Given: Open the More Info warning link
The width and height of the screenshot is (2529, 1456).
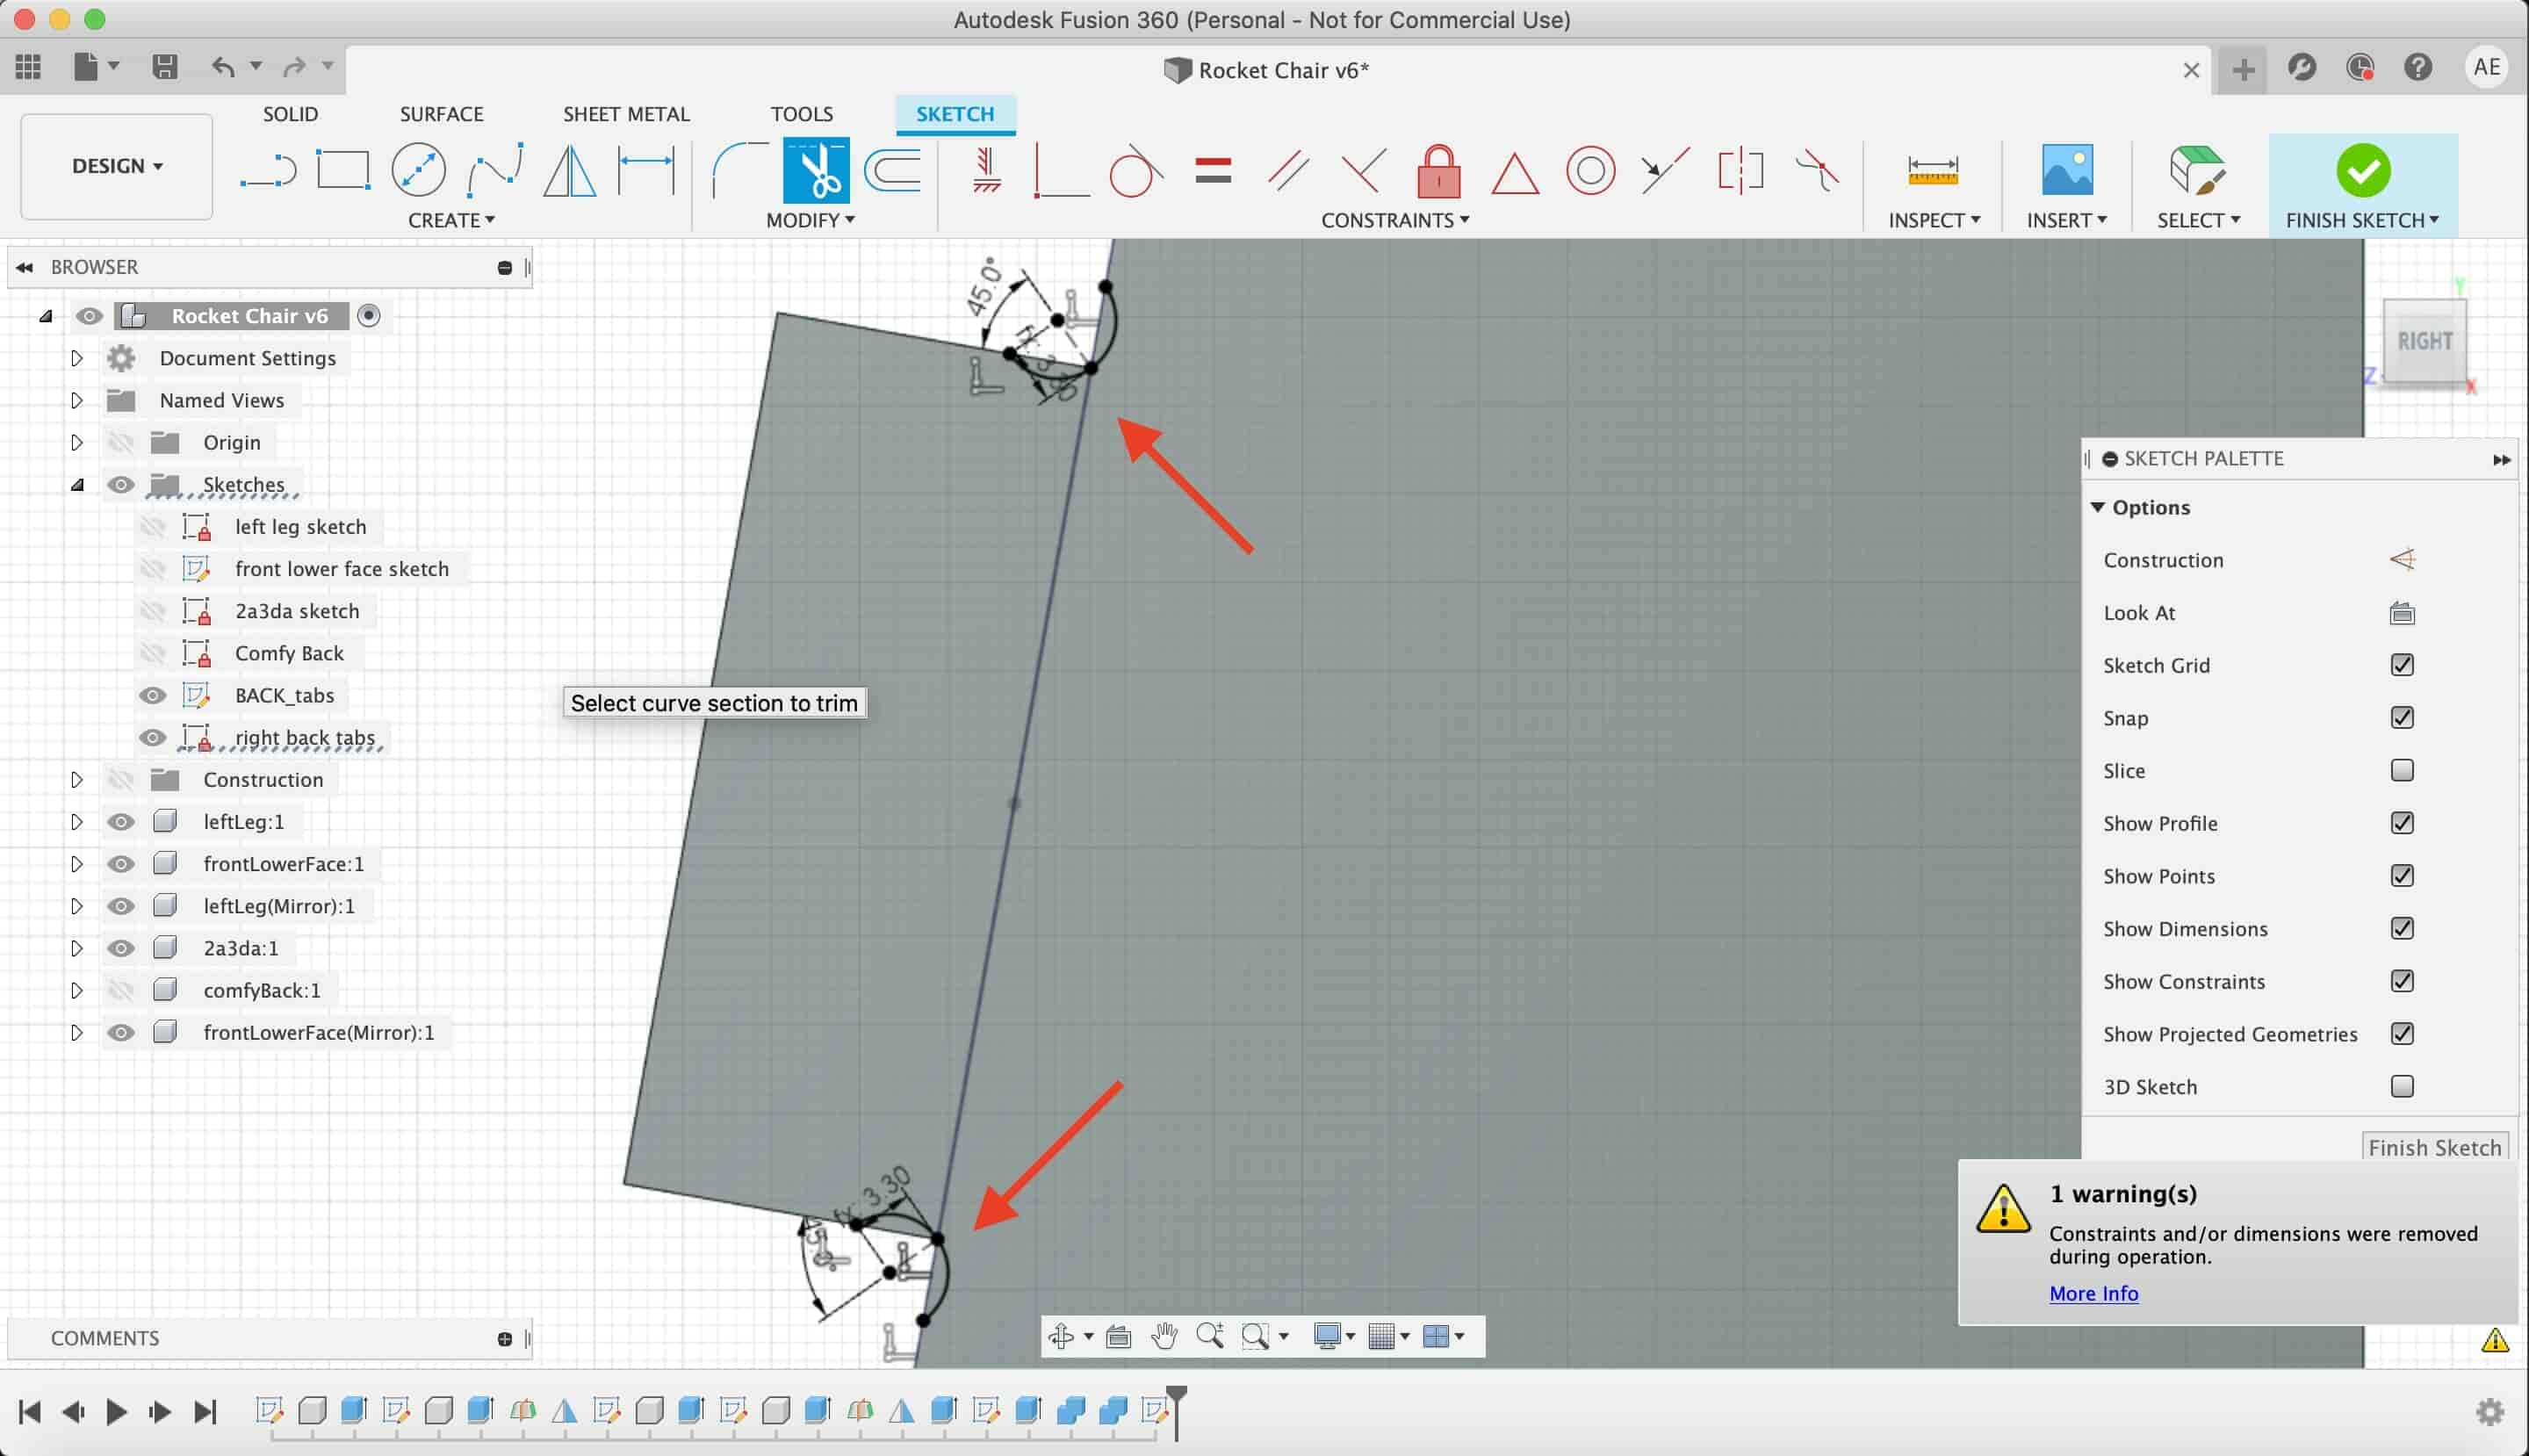Looking at the screenshot, I should (2093, 1293).
